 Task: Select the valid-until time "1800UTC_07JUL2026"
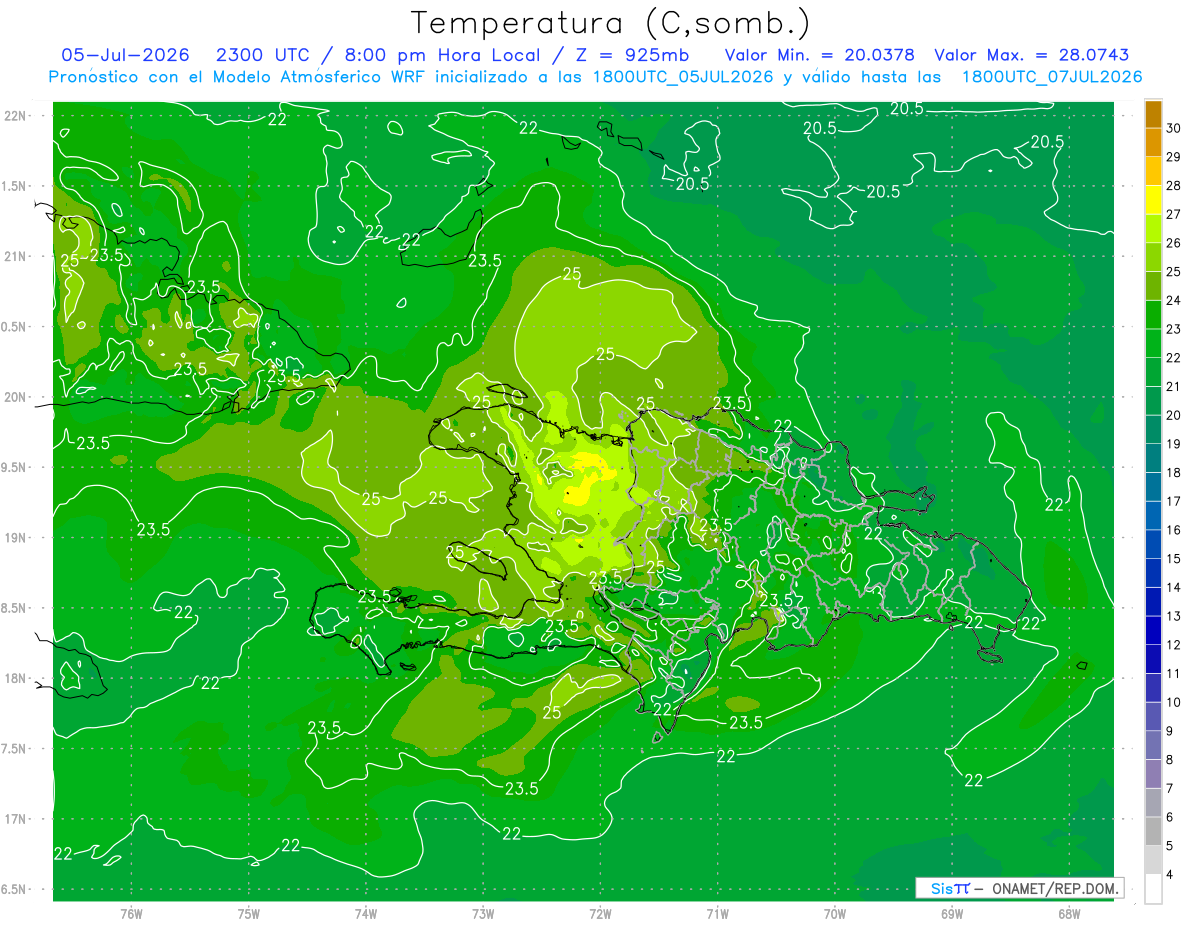click(1052, 77)
